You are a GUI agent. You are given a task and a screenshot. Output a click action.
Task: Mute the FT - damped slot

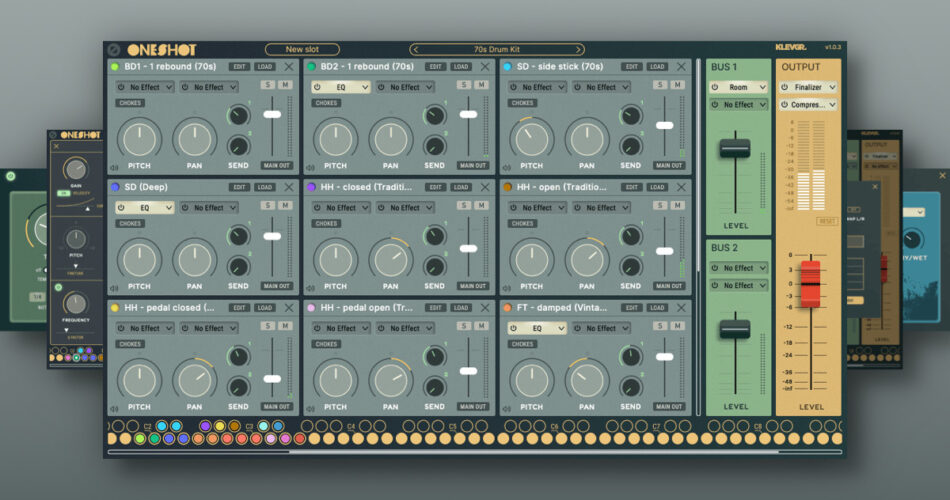(677, 326)
